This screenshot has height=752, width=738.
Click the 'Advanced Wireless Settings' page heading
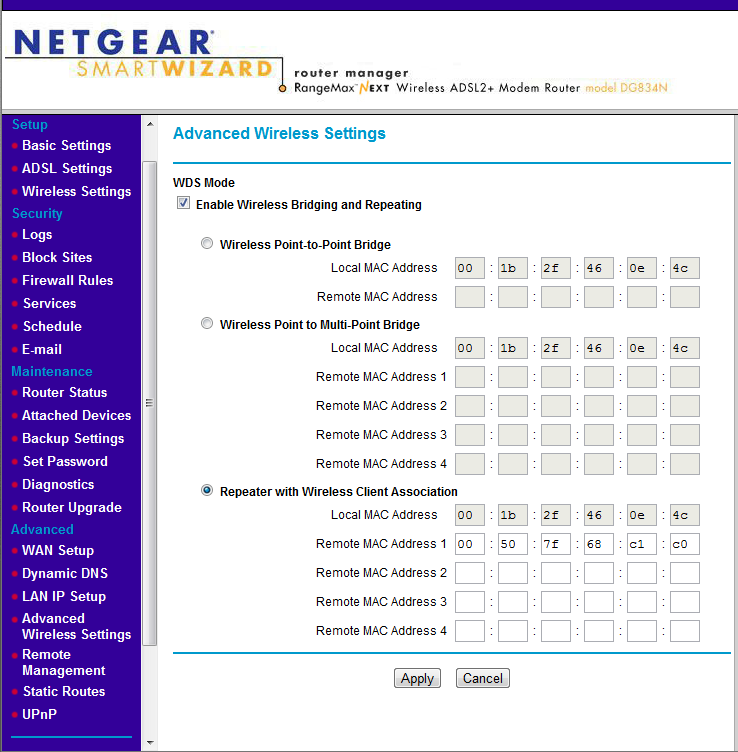coord(279,133)
